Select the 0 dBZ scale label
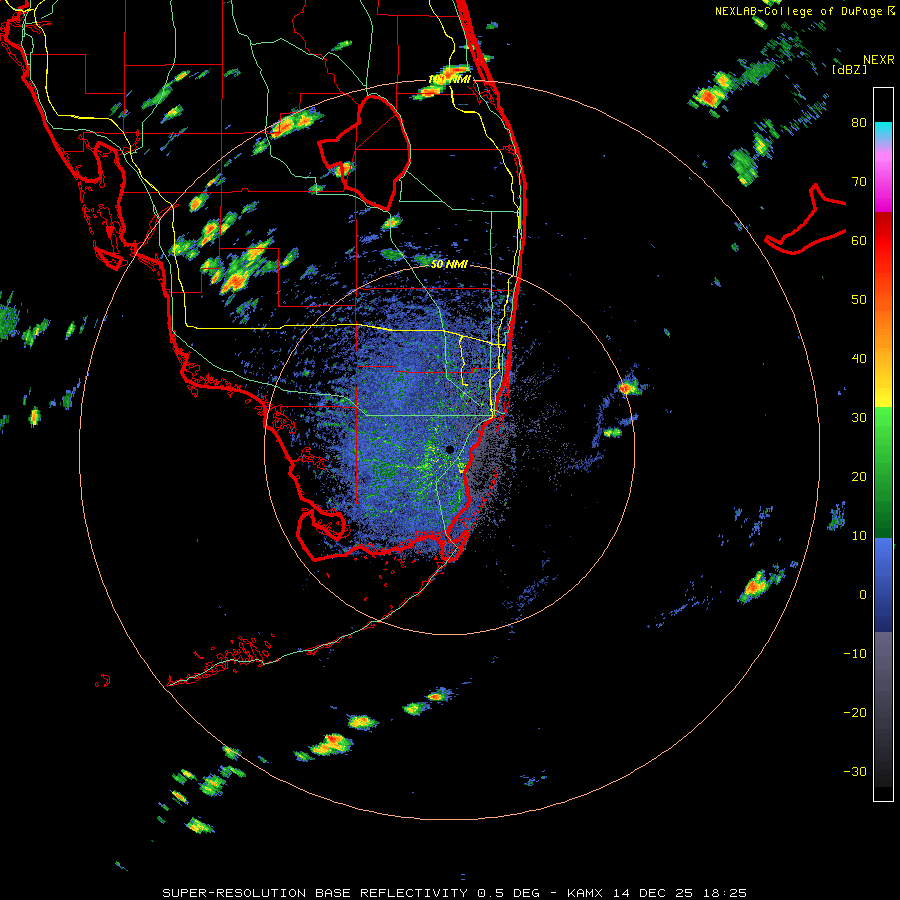 (x=863, y=595)
